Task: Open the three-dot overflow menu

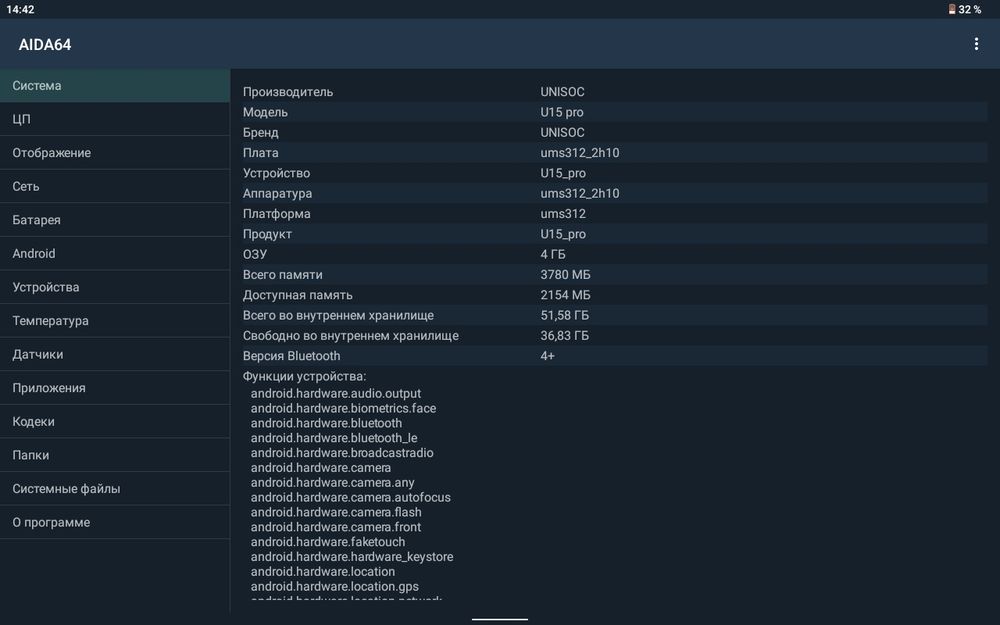Action: click(x=976, y=43)
